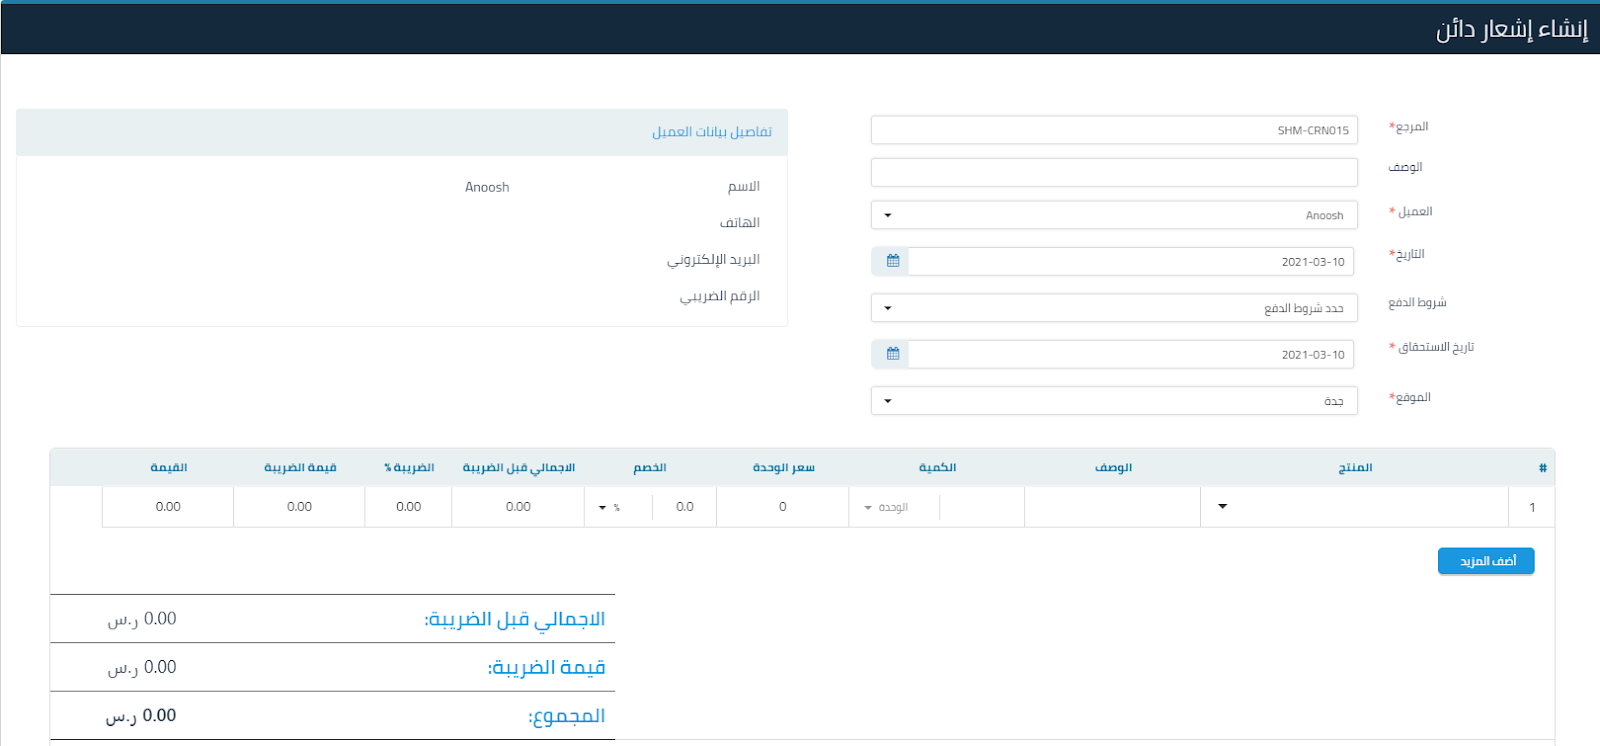Click the الكمية quantity input in row 1

coord(980,507)
